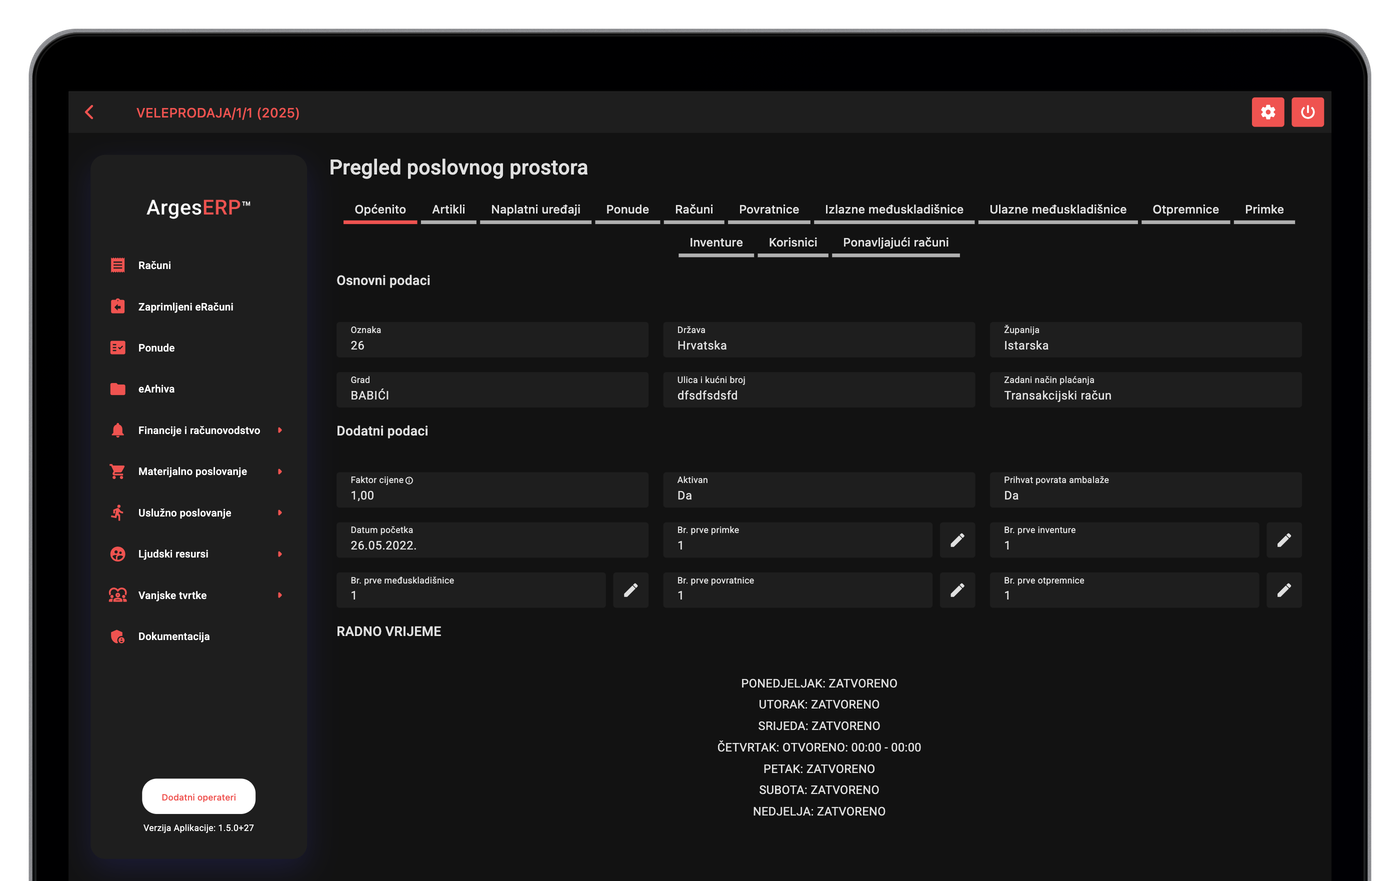1400x881 pixels.
Task: Click the Dodatni operateri button
Action: [199, 797]
